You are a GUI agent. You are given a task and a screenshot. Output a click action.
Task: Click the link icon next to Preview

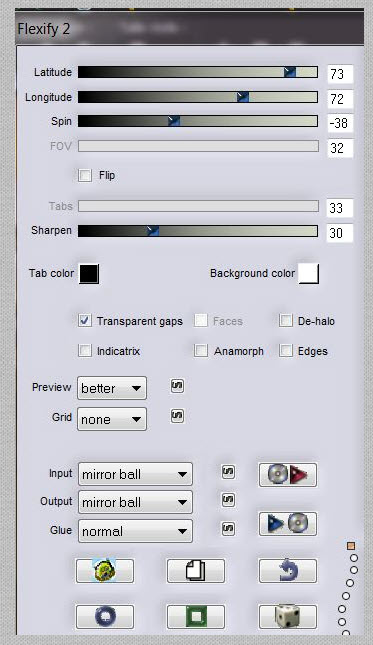177,386
